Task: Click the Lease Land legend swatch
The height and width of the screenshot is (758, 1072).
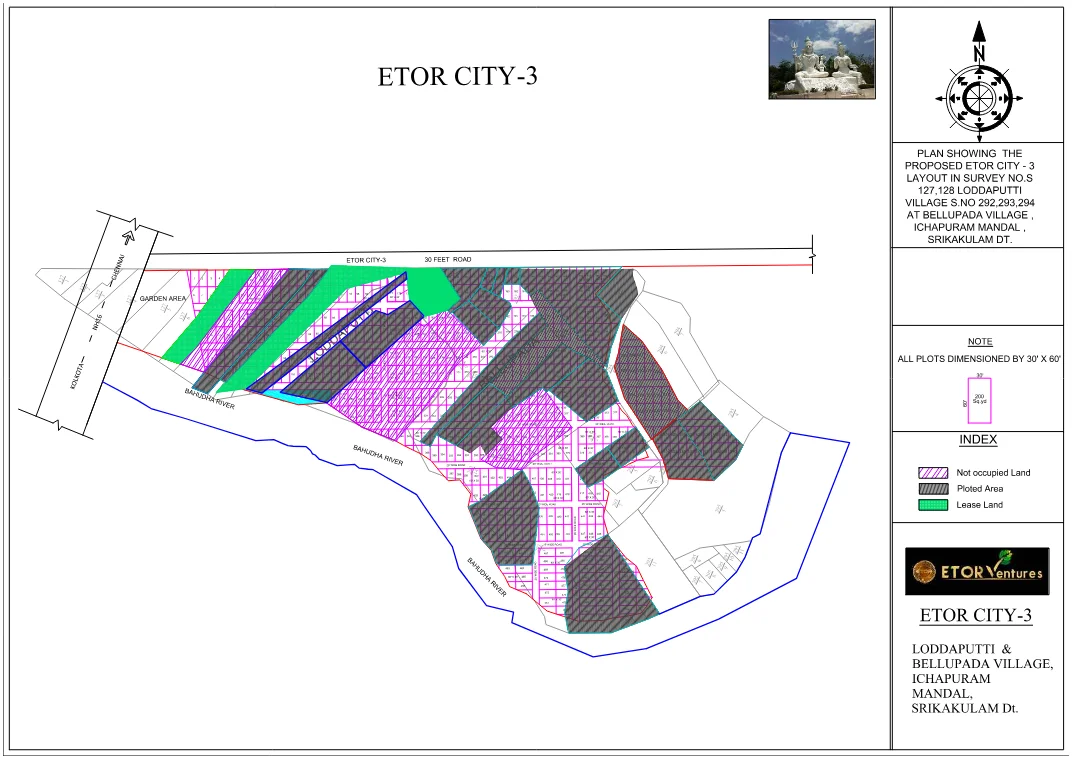Action: (x=933, y=505)
